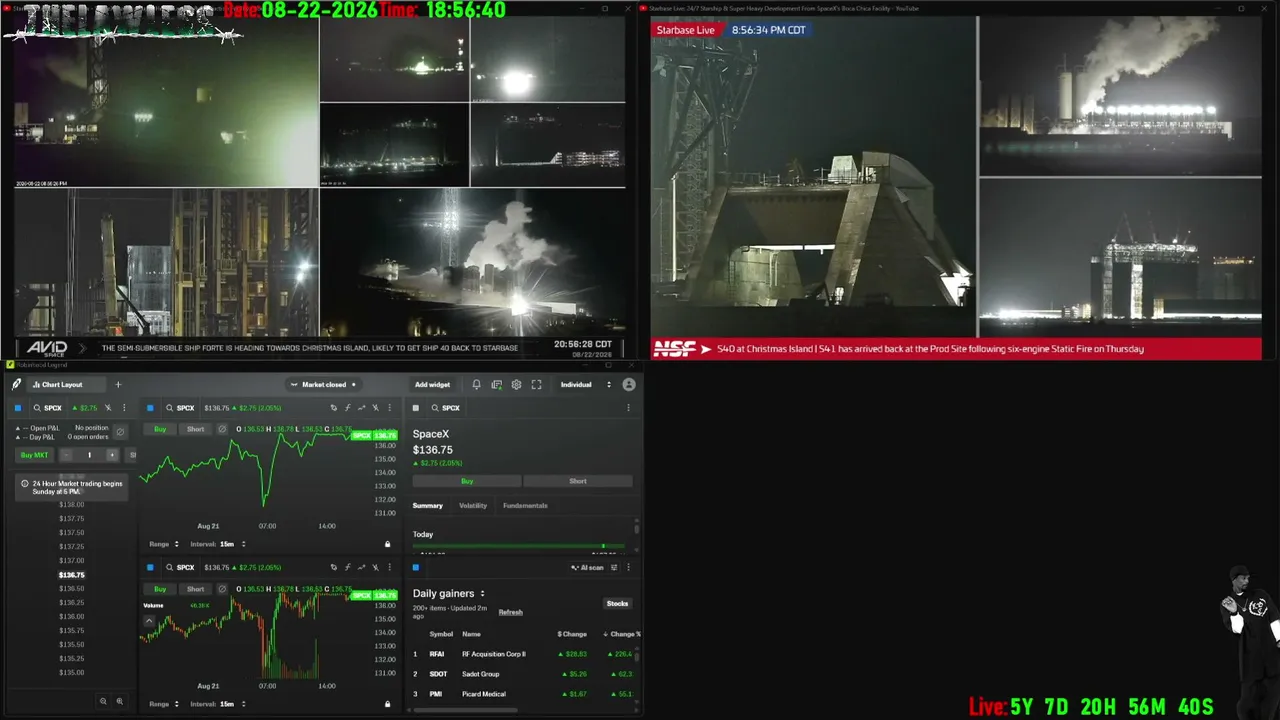This screenshot has width=1280, height=720.
Task: Zoom out the price ladder
Action: click(103, 701)
